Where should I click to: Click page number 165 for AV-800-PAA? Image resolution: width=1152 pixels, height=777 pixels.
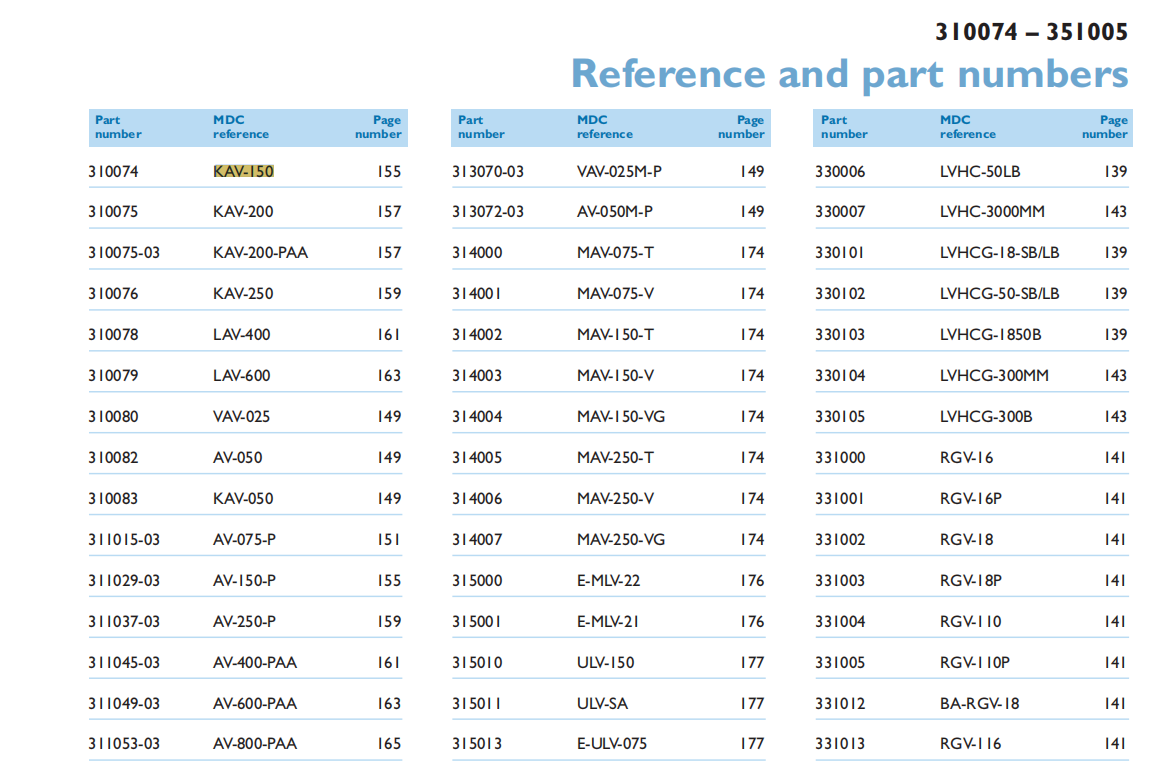389,744
